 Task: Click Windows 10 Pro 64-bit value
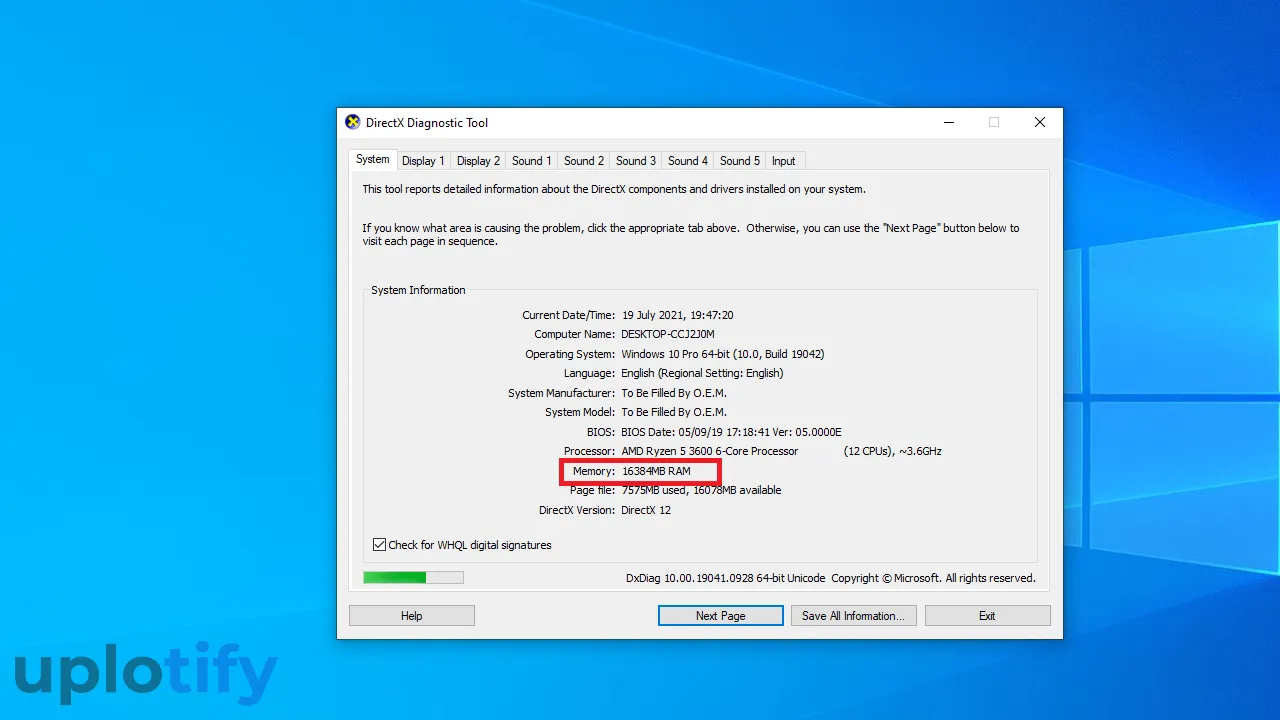pyautogui.click(x=723, y=354)
